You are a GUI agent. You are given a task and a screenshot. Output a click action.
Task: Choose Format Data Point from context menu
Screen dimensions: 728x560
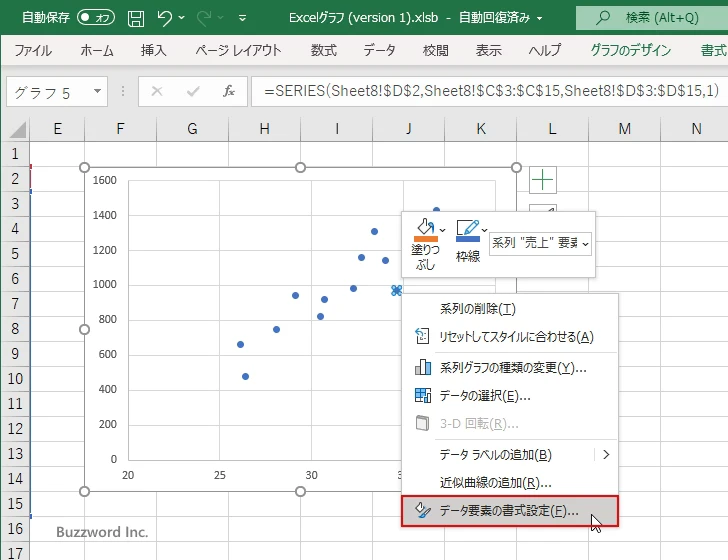coord(508,511)
